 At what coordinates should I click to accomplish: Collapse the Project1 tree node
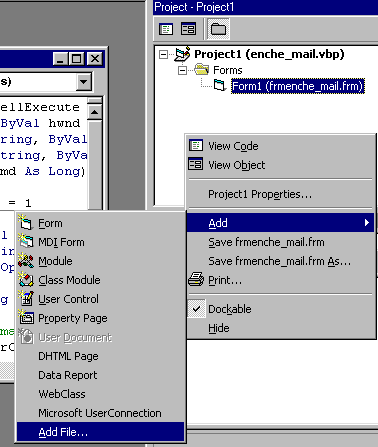[163, 54]
